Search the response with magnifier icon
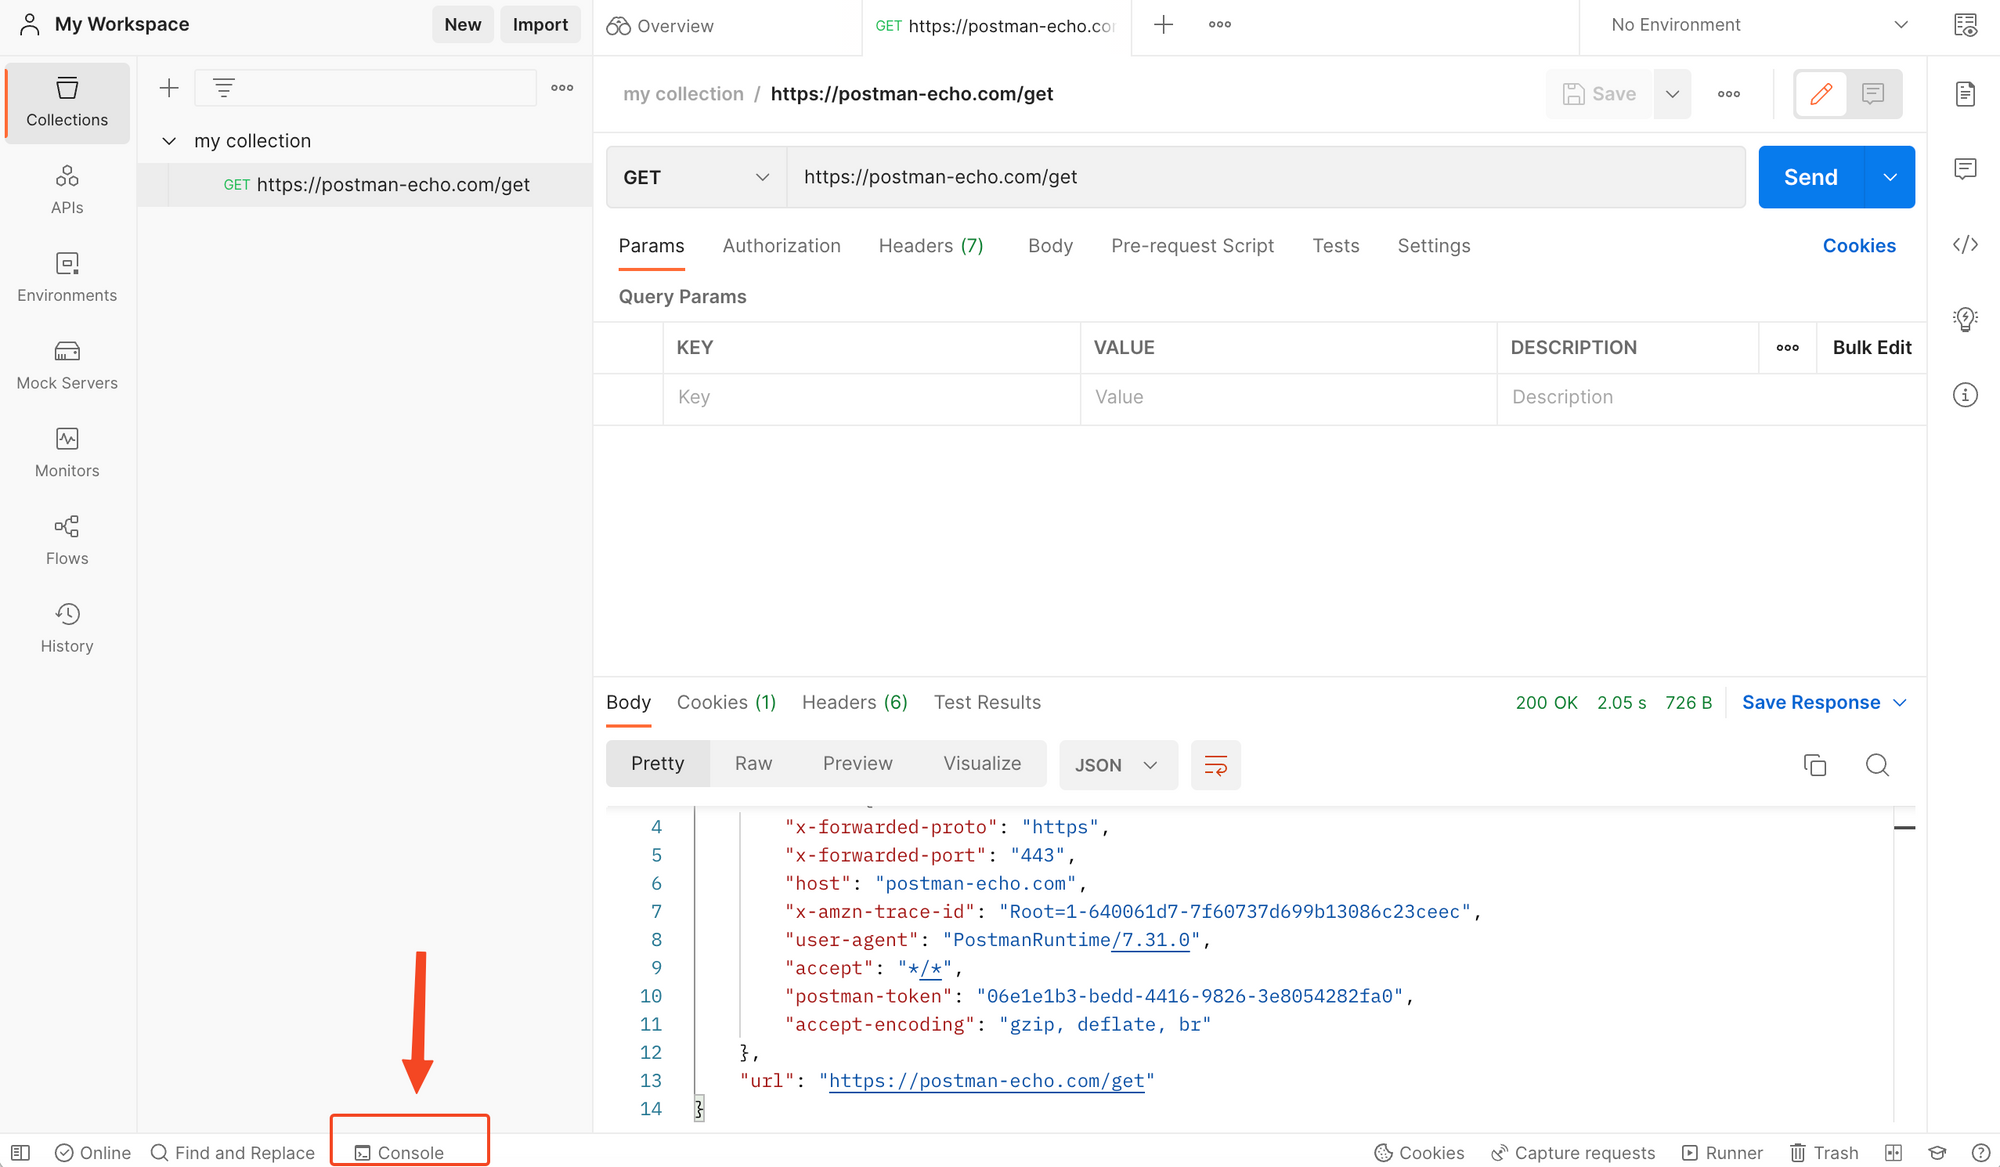The height and width of the screenshot is (1167, 2000). click(x=1877, y=765)
